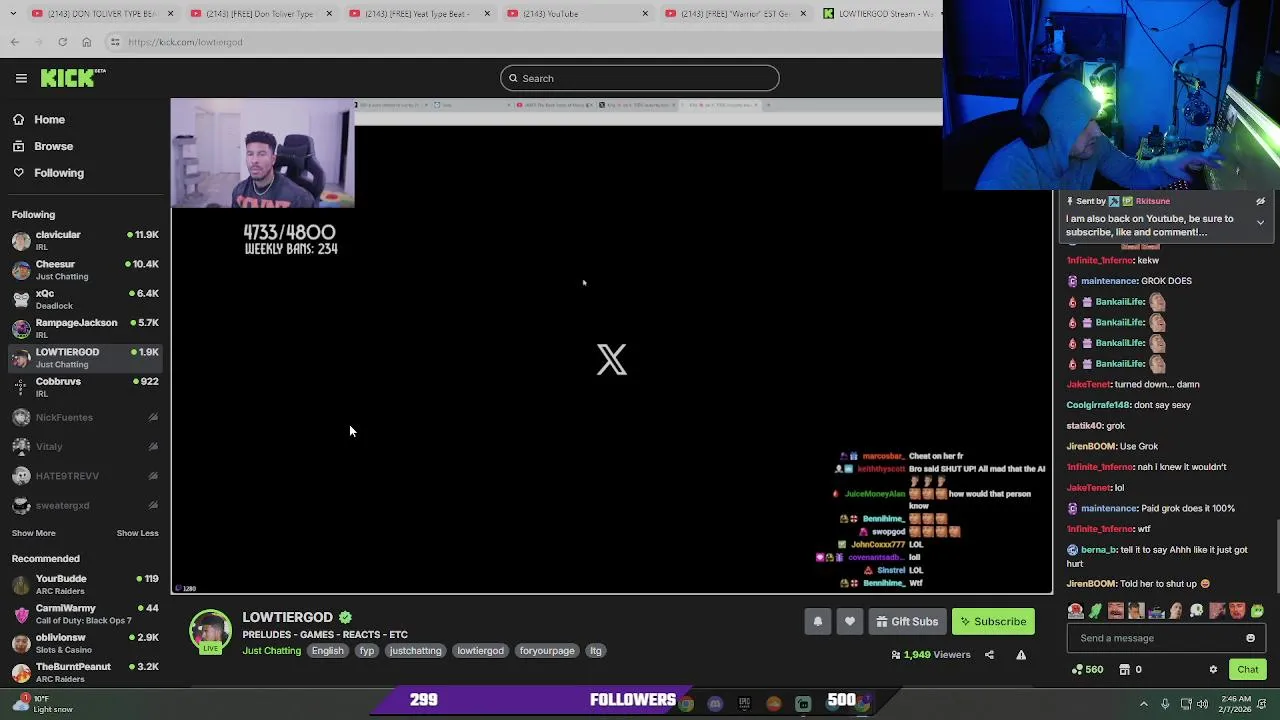Open chat settings gear icon
The height and width of the screenshot is (720, 1280).
click(1213, 670)
